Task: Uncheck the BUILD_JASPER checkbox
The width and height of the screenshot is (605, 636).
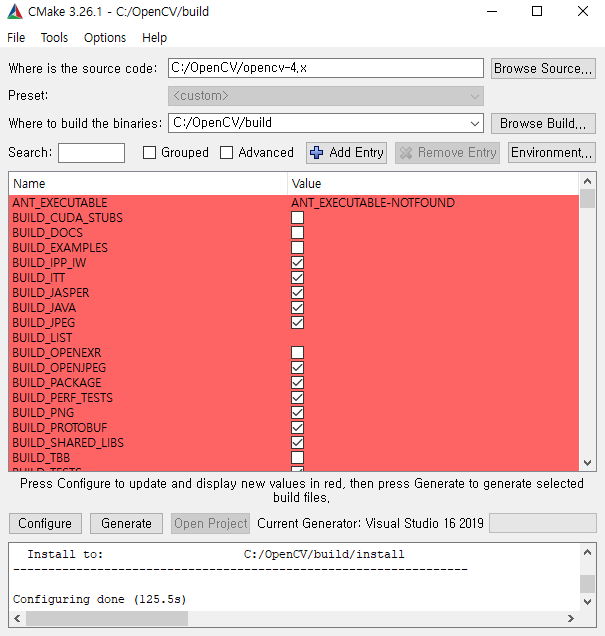Action: coord(297,293)
